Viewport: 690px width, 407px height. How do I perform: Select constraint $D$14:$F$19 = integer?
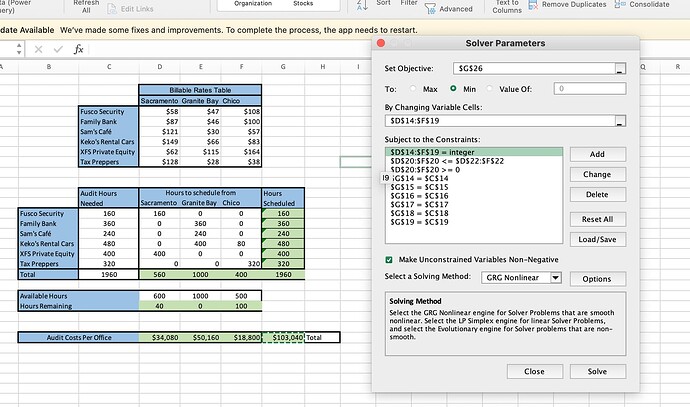point(474,152)
